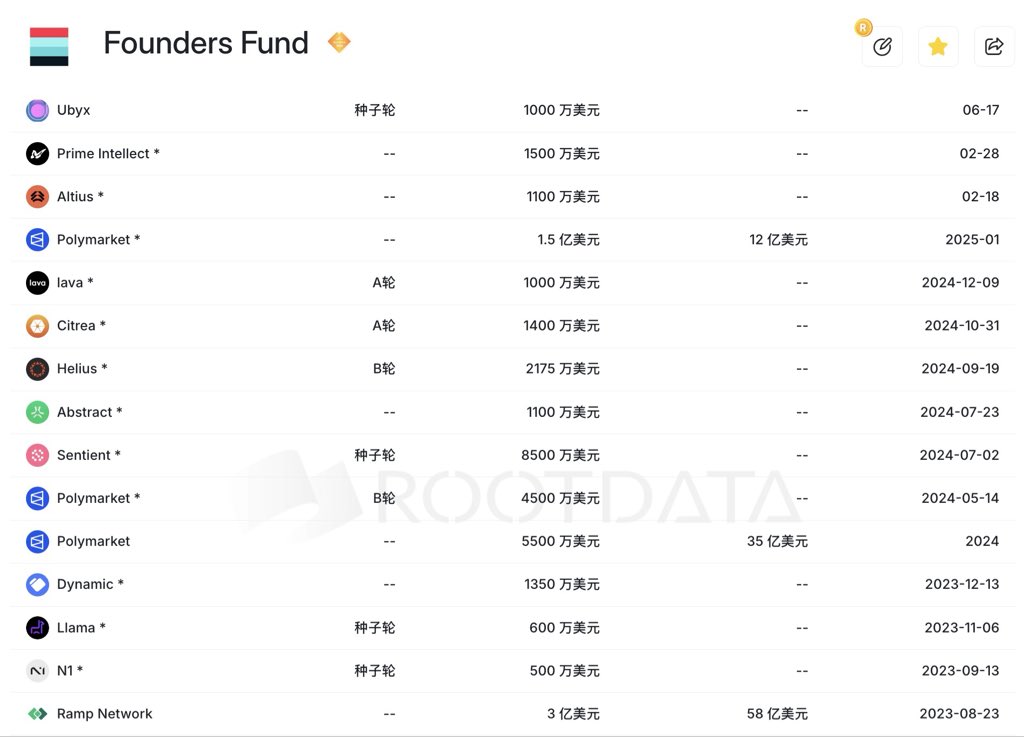
Task: Toggle the yellow star favorite button
Action: (938, 47)
